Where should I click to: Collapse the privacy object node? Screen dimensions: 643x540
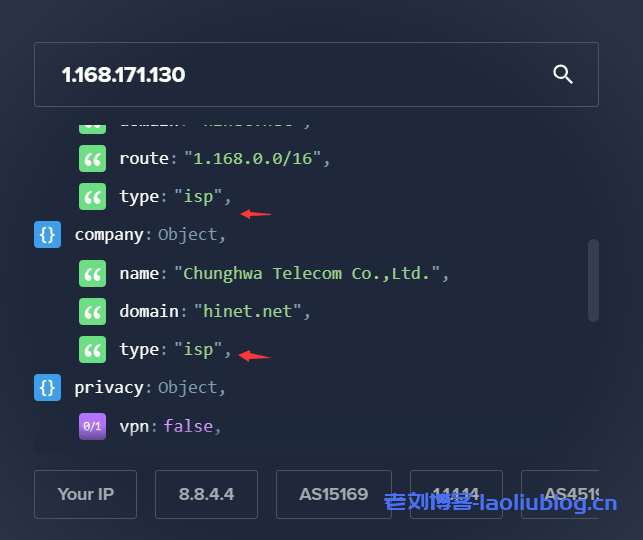48,388
